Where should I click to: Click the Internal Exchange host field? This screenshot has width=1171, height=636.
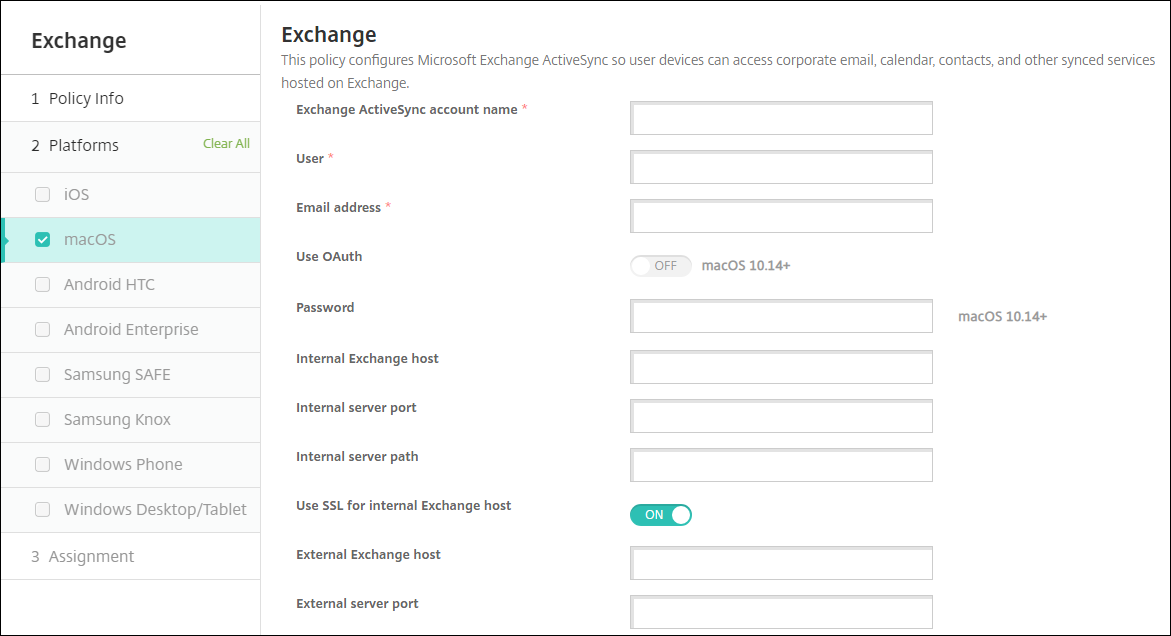coord(781,367)
